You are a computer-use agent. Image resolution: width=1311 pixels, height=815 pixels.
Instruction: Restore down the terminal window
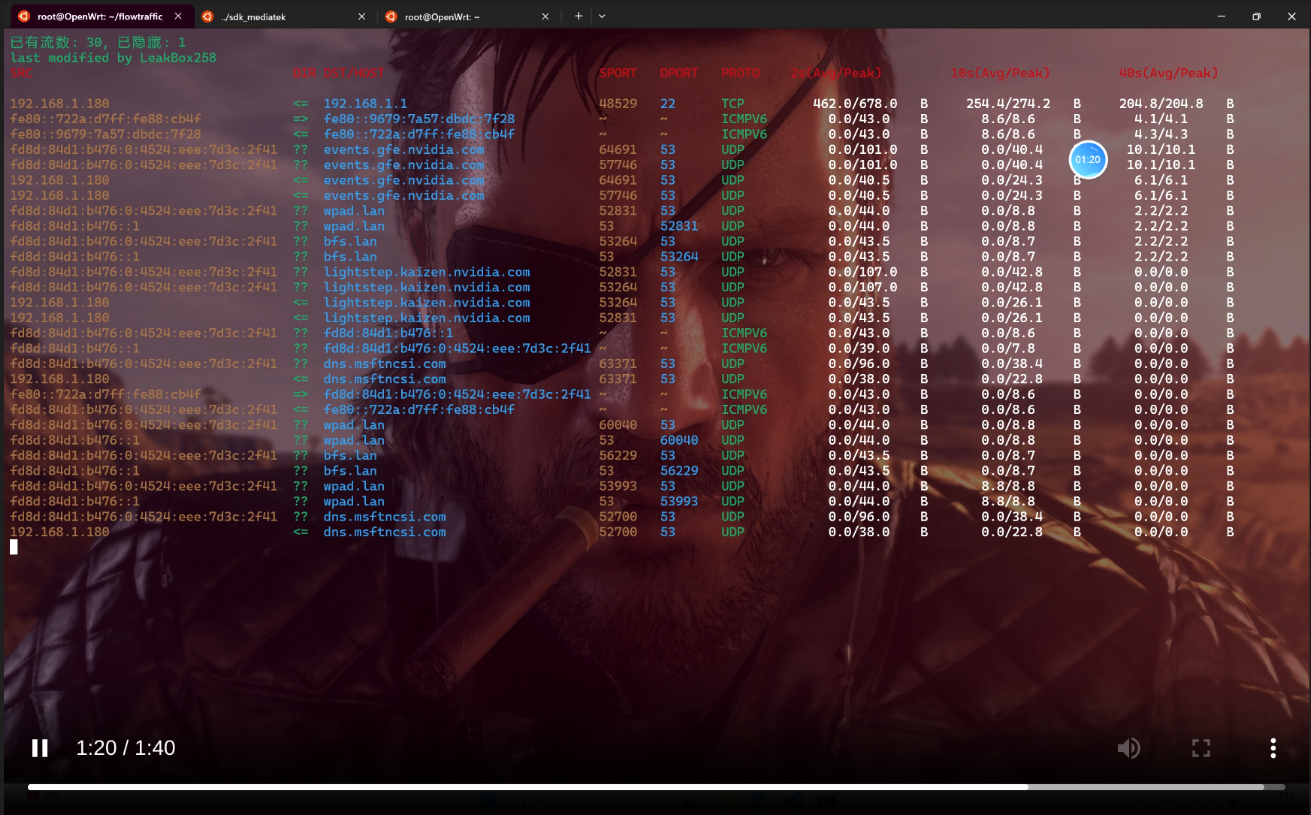(1256, 17)
